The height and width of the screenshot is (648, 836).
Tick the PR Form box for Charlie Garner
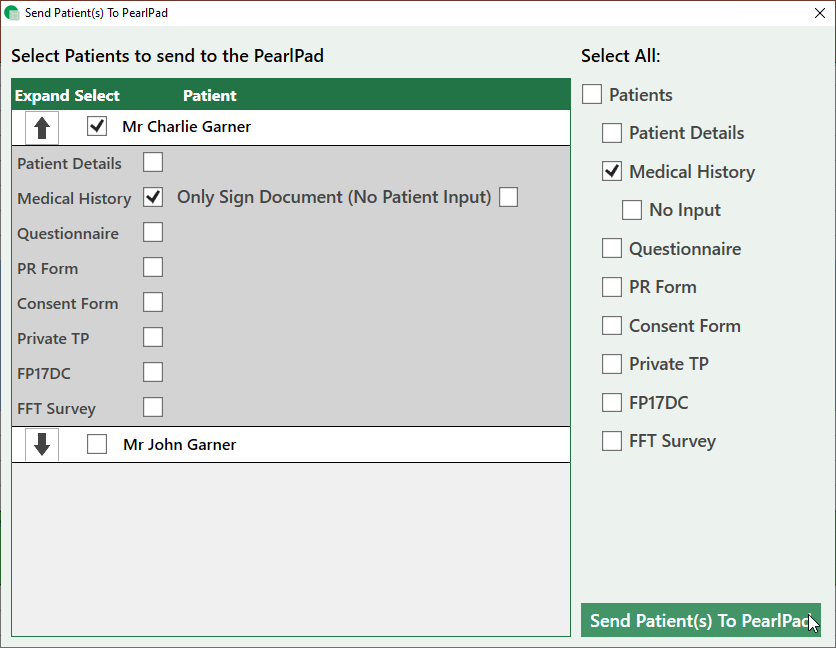[x=153, y=267]
